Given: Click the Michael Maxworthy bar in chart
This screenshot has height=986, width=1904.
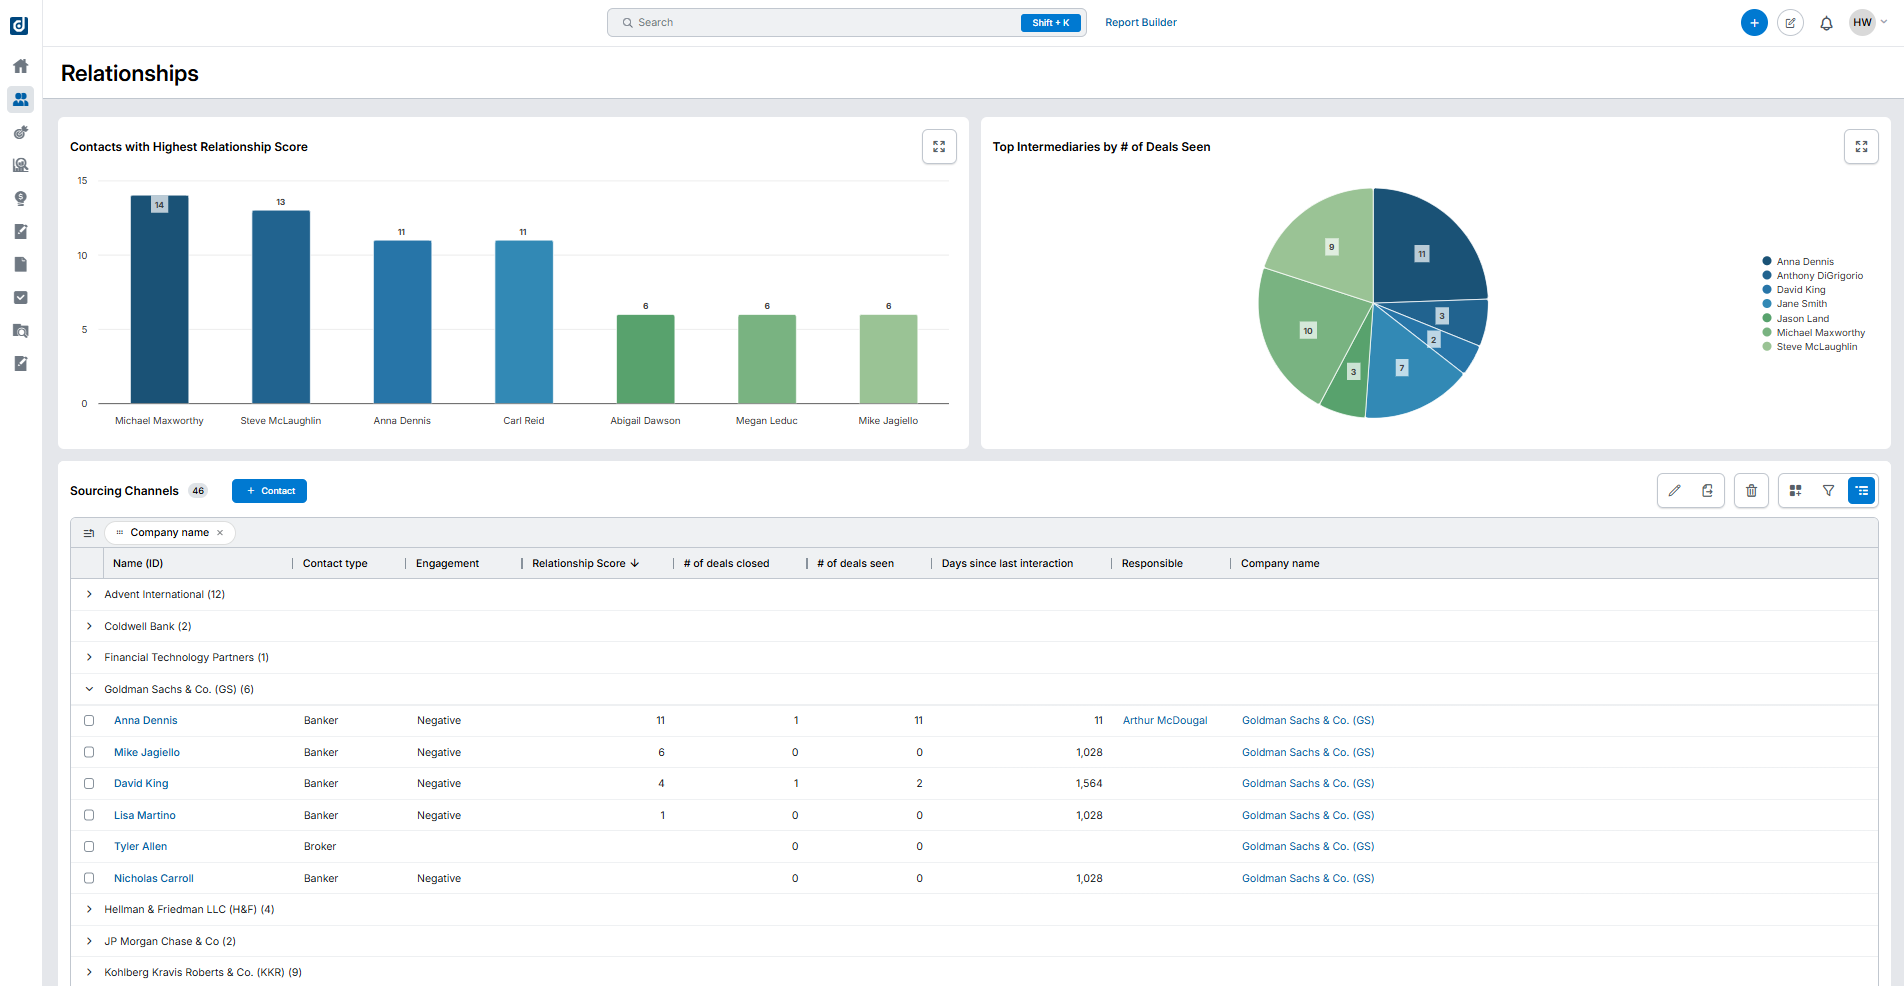Looking at the screenshot, I should click(159, 300).
